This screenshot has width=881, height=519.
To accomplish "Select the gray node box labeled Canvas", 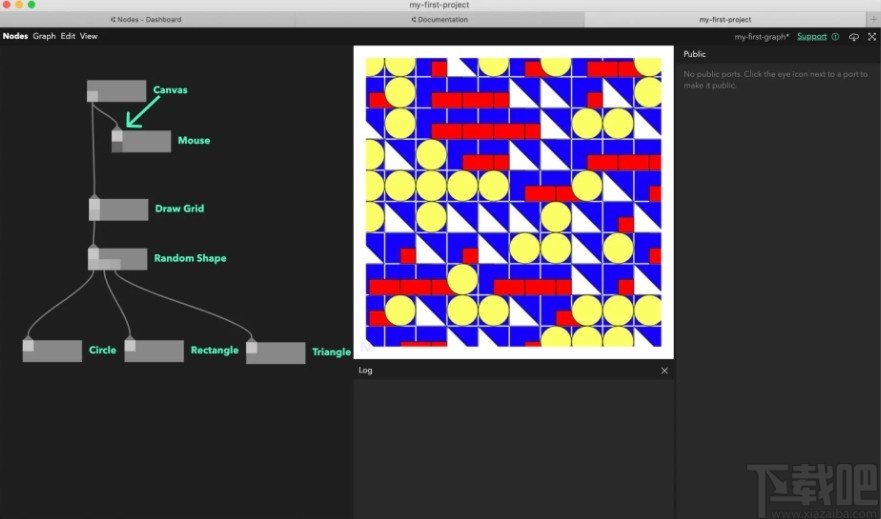I will point(116,91).
